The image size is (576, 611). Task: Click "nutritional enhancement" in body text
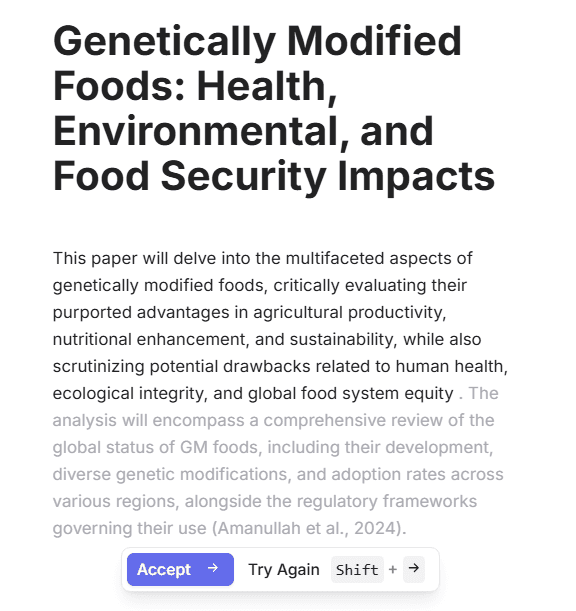(x=149, y=339)
